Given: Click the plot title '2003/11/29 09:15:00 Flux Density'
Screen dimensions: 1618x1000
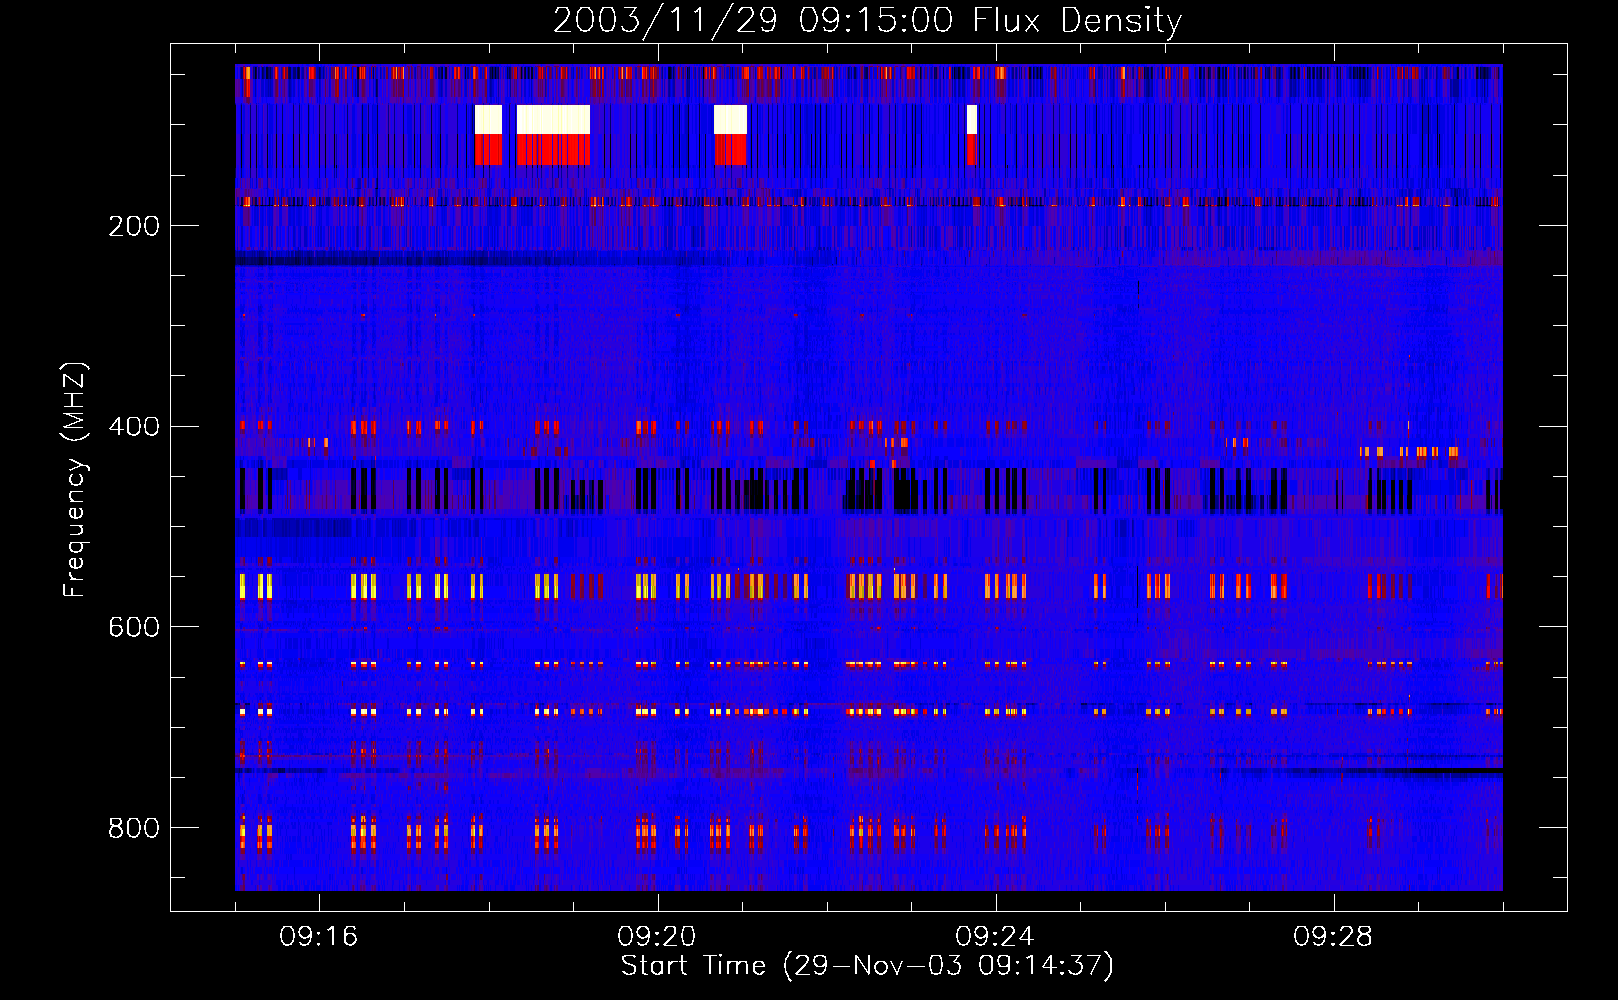Looking at the screenshot, I should [x=867, y=20].
